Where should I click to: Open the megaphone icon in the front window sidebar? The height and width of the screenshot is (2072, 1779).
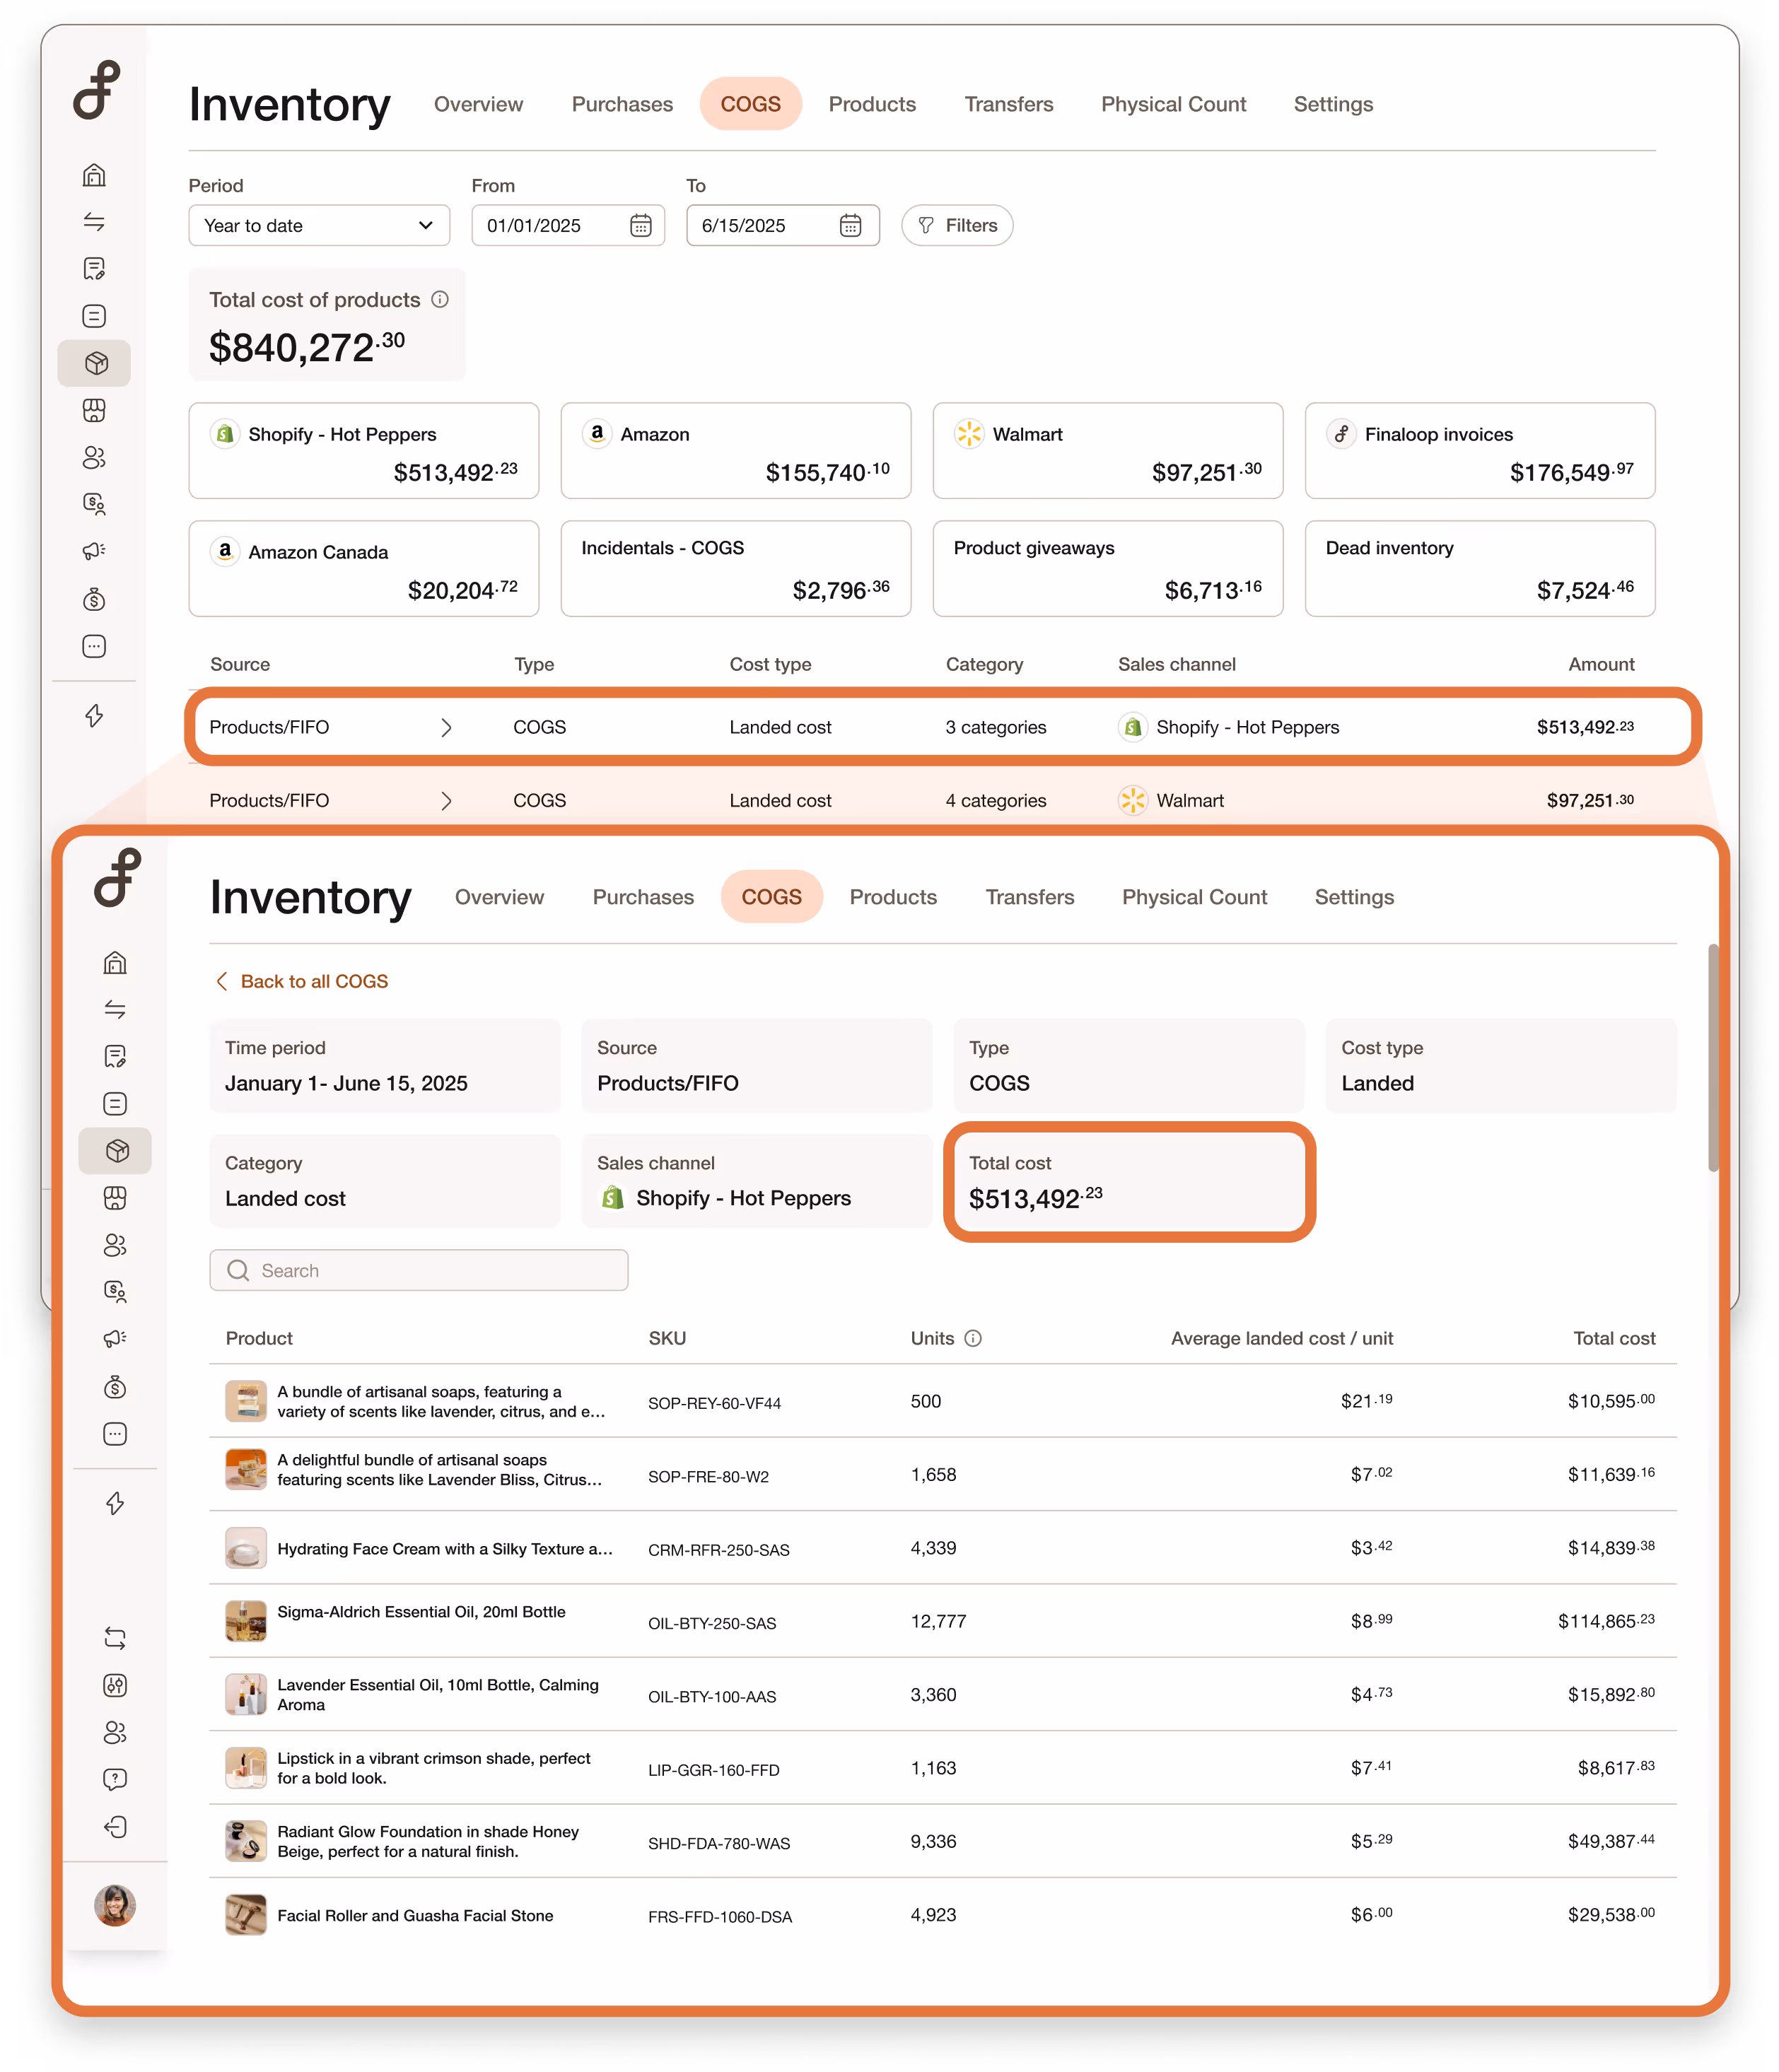click(x=115, y=1339)
